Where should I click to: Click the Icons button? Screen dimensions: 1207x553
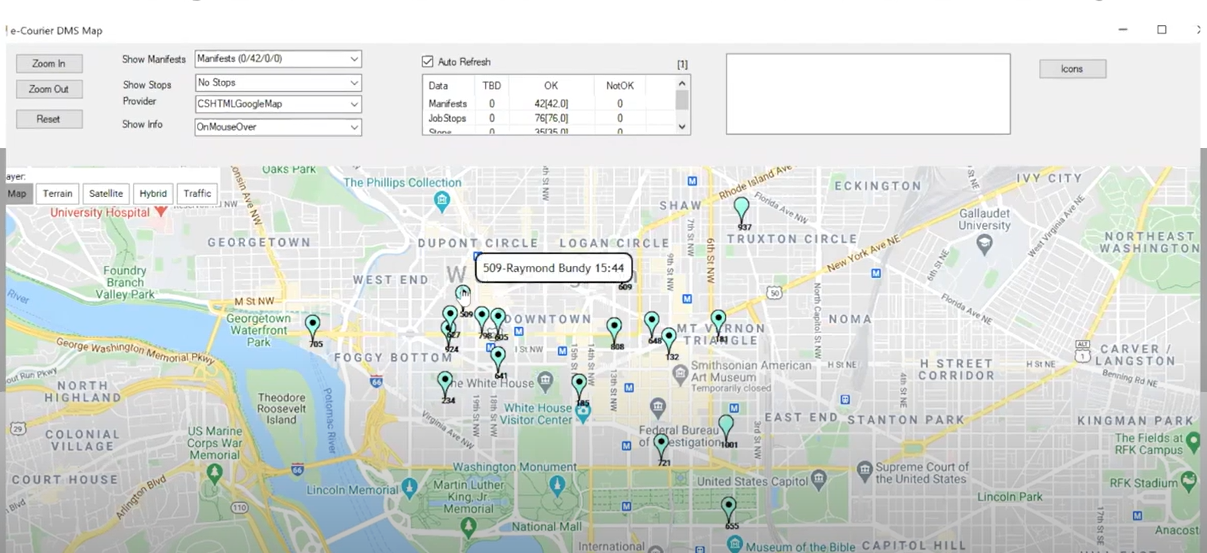coord(1072,69)
